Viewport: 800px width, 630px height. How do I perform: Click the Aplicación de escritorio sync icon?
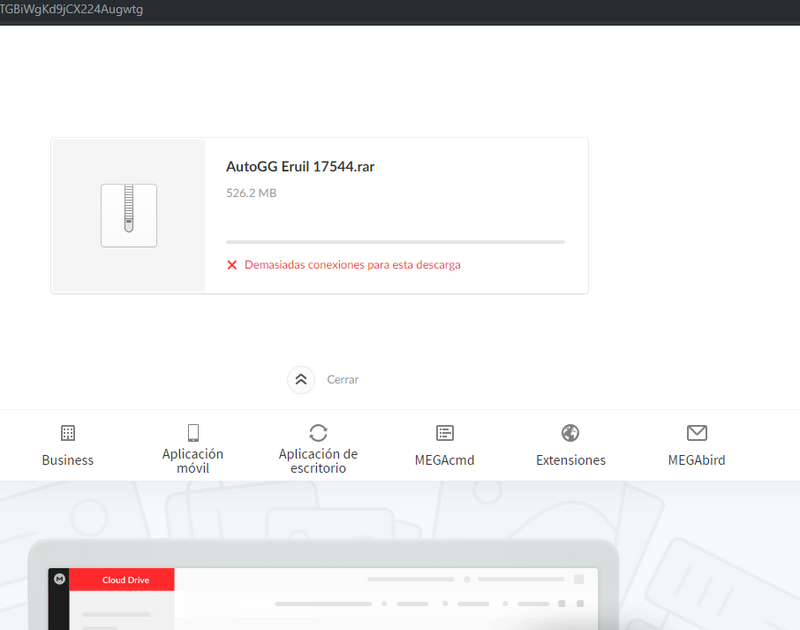(x=318, y=433)
